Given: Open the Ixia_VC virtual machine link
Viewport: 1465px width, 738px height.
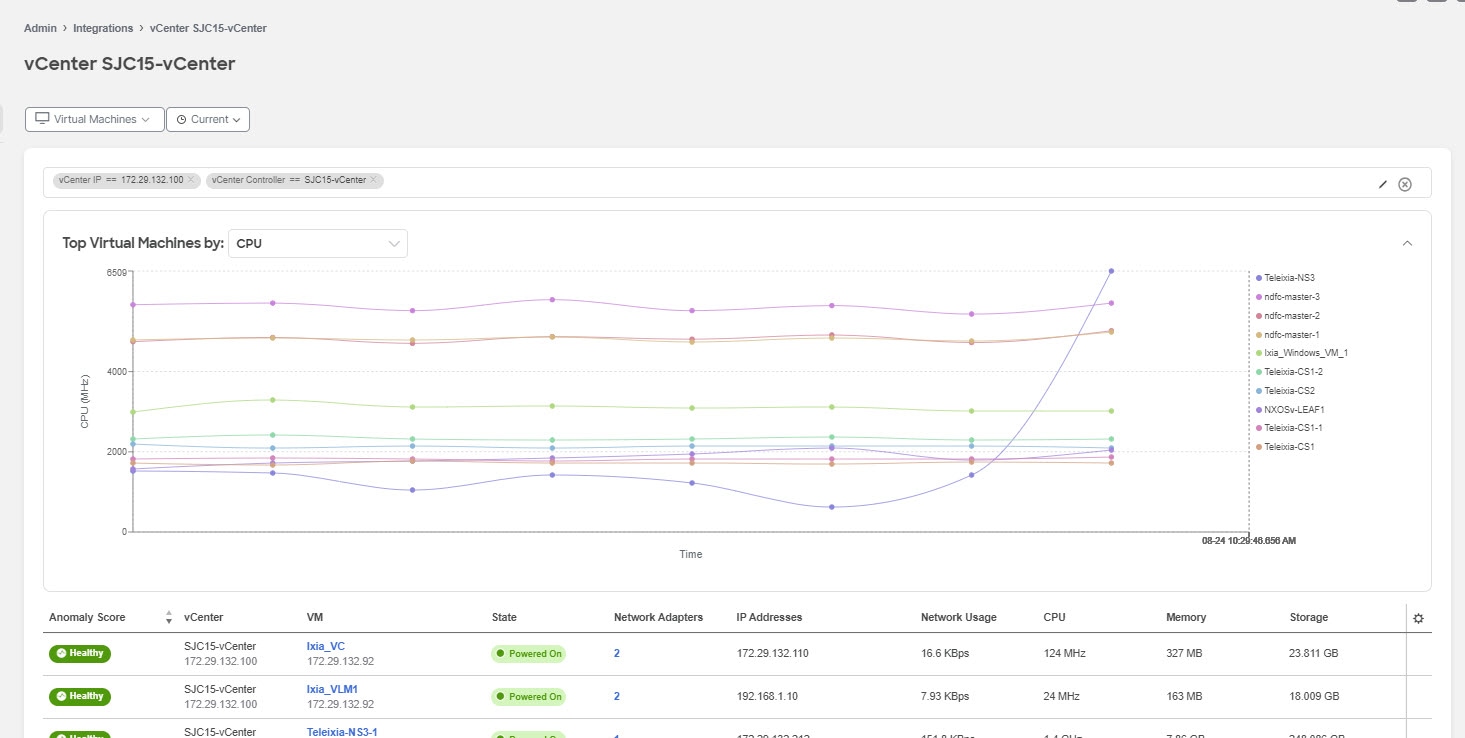Looking at the screenshot, I should click(326, 646).
